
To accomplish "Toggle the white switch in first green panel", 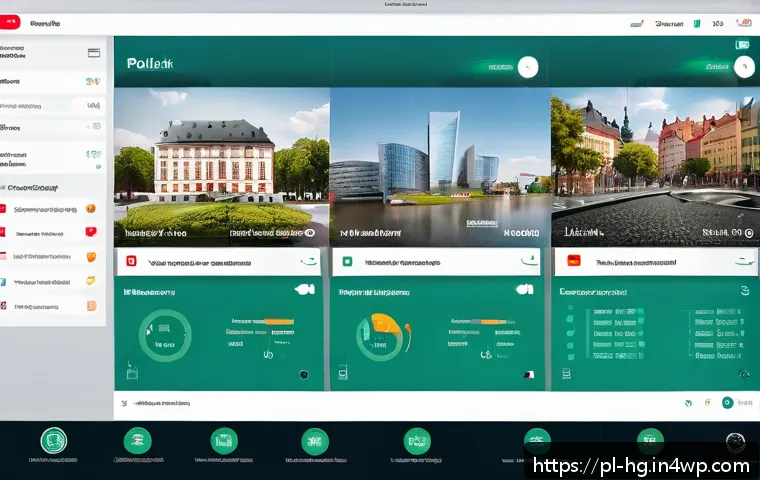I will pyautogui.click(x=304, y=290).
